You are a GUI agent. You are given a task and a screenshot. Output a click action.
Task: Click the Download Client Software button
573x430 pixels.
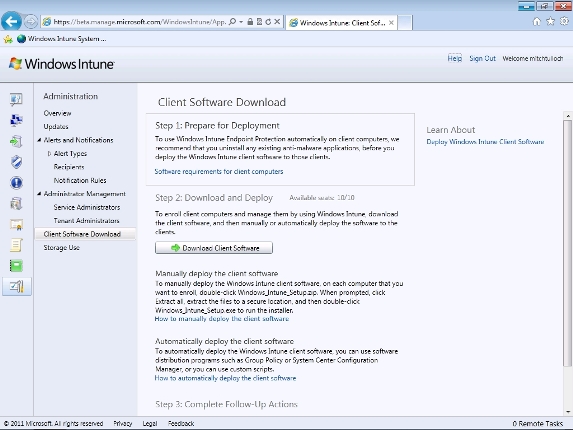214,248
